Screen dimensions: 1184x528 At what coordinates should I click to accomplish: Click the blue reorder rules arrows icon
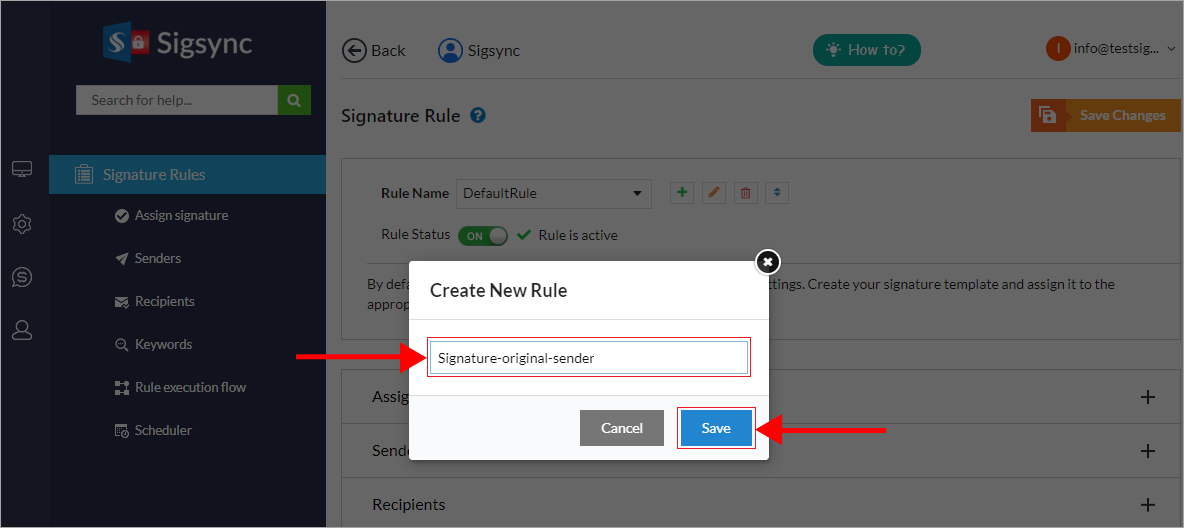pyautogui.click(x=777, y=193)
